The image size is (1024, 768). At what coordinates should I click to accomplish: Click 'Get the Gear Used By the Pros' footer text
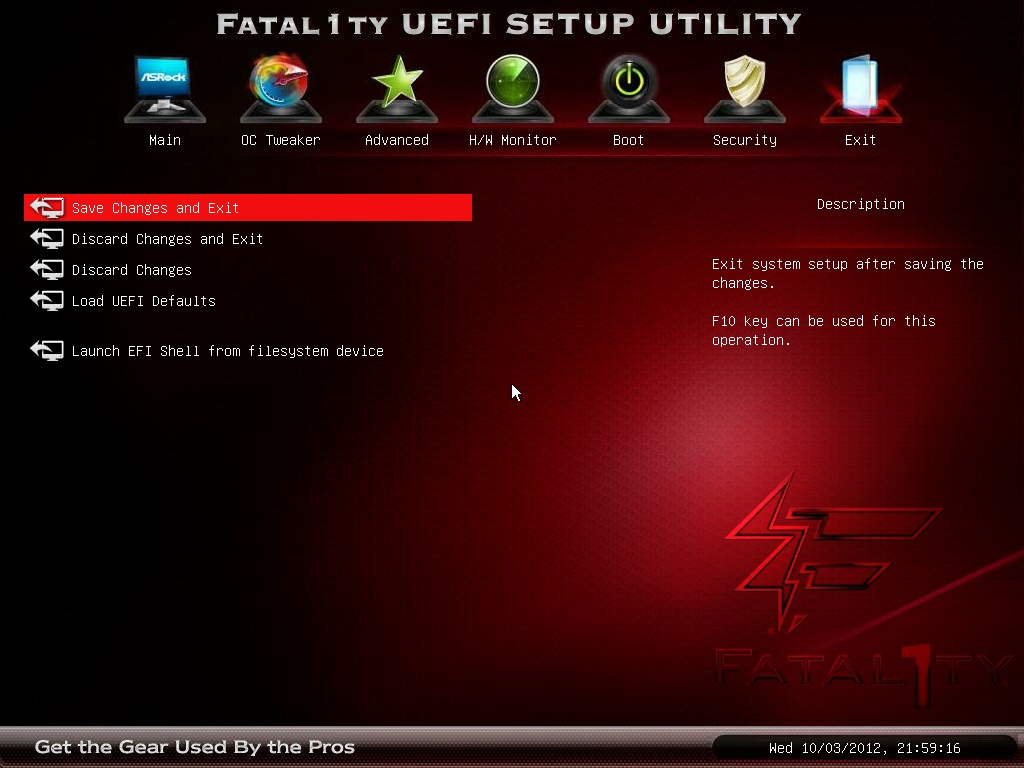point(195,747)
